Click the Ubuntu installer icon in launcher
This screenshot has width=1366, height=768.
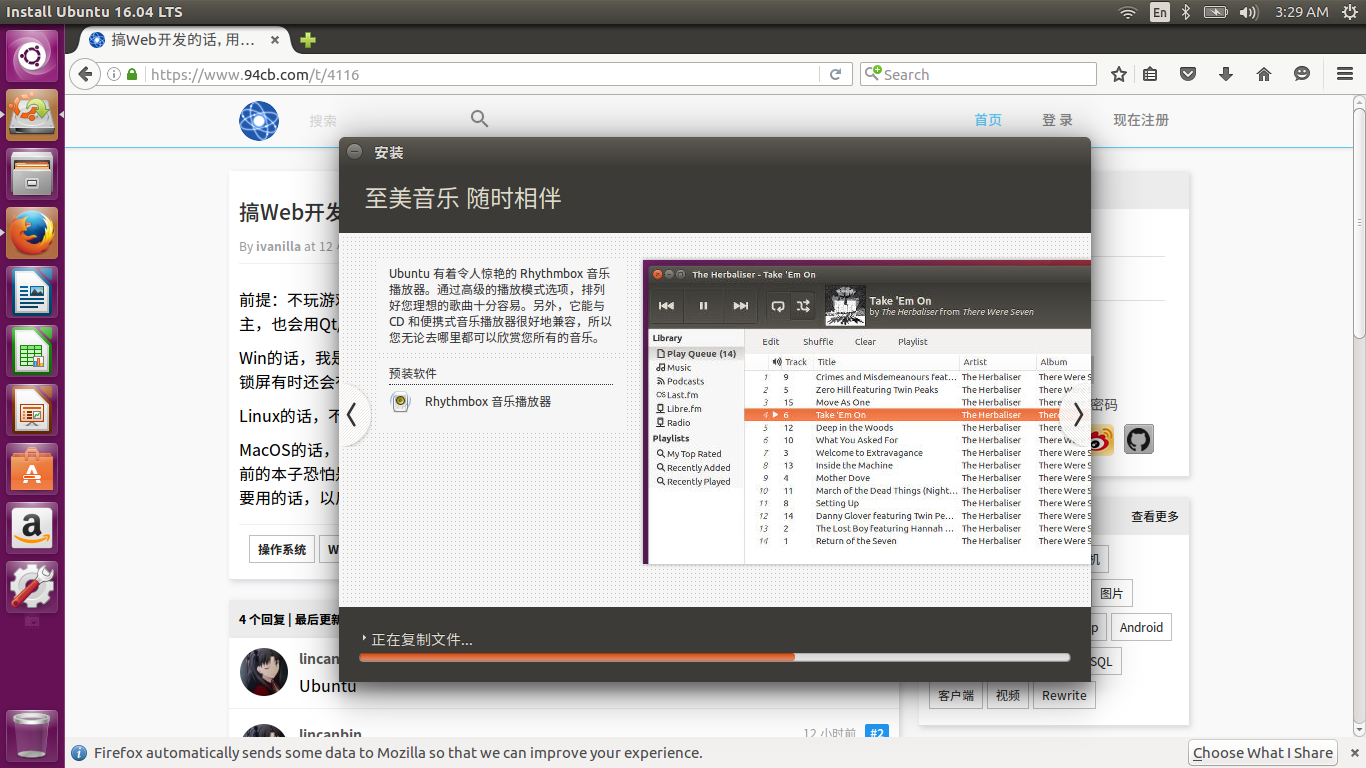click(x=33, y=114)
